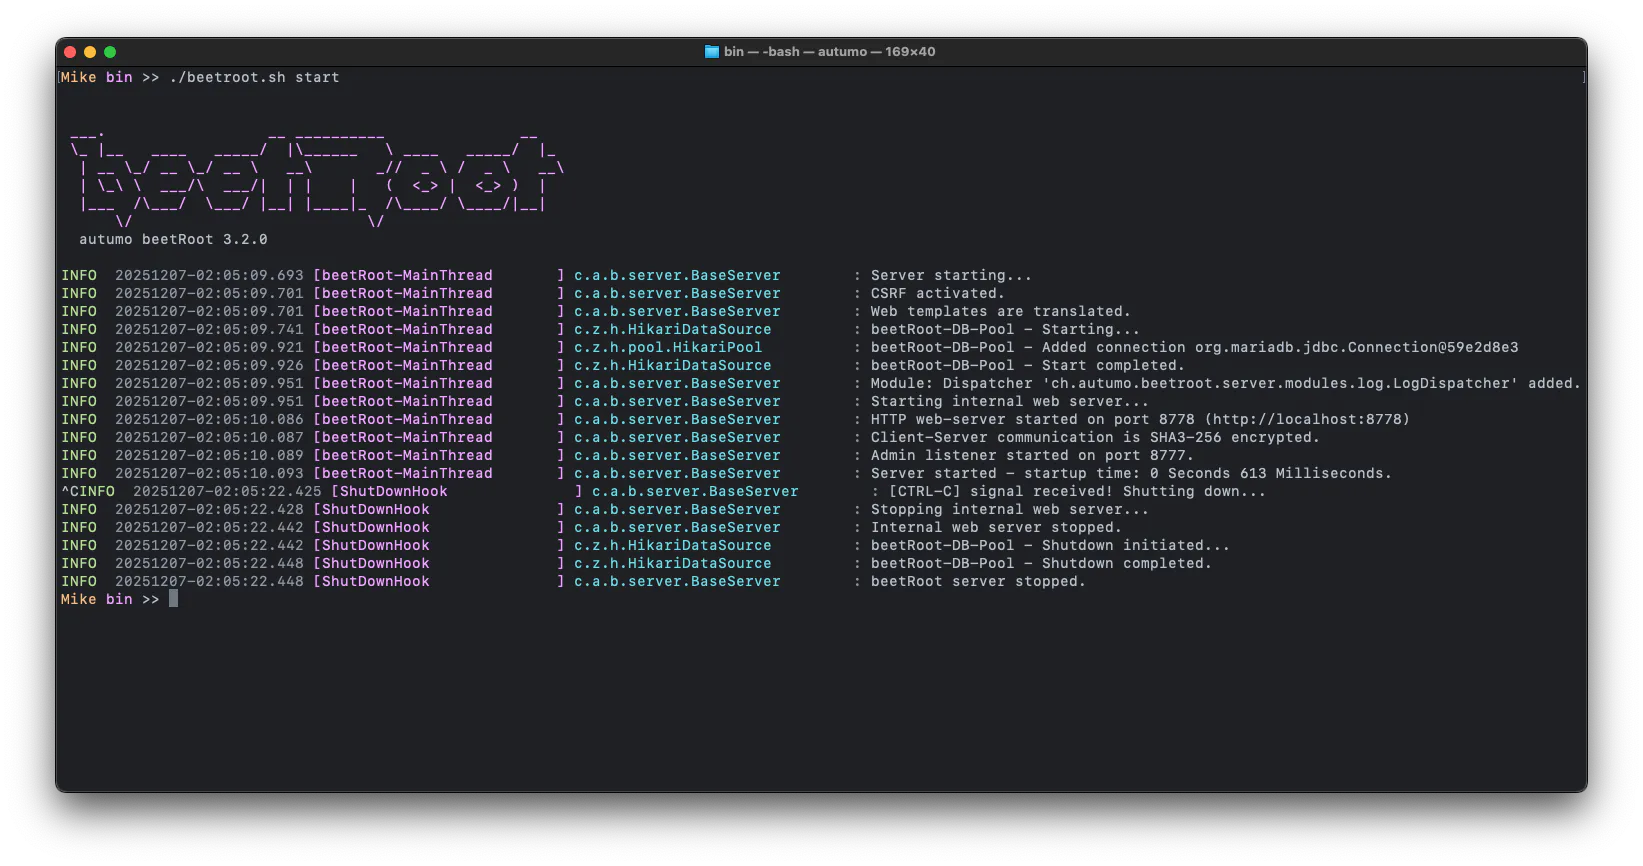Click the 'Web templates are translated.' message
The image size is (1643, 866).
(1000, 311)
